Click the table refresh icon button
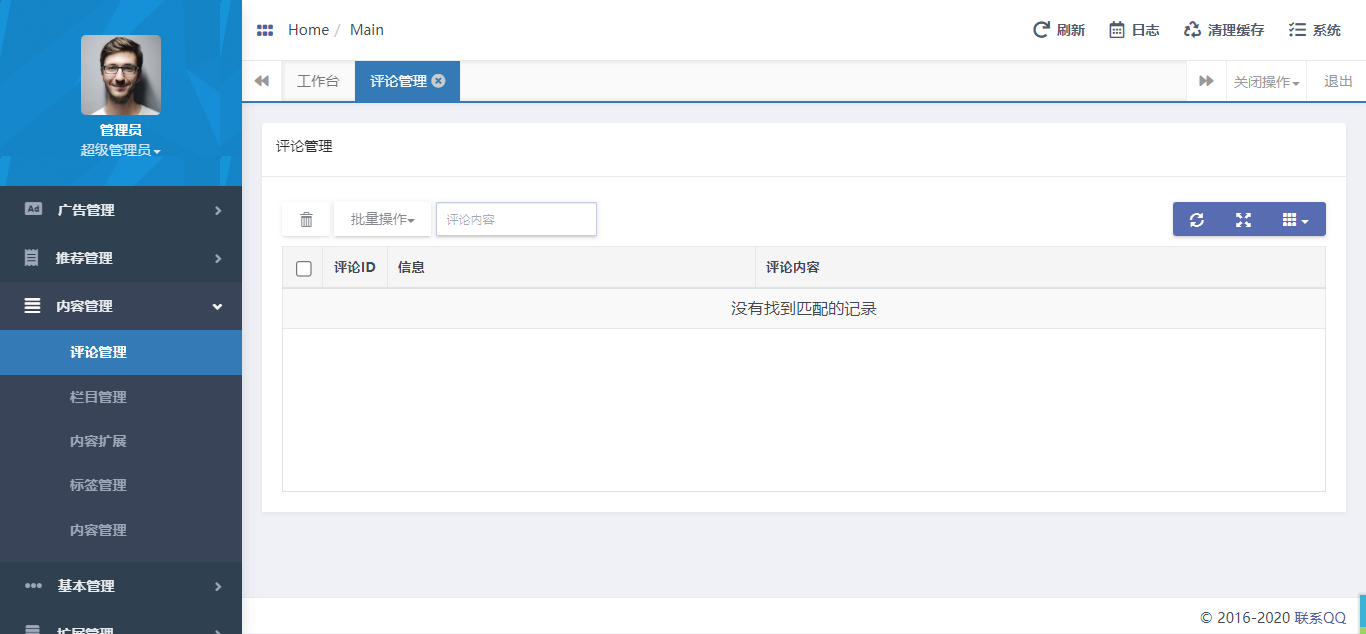 click(x=1196, y=220)
